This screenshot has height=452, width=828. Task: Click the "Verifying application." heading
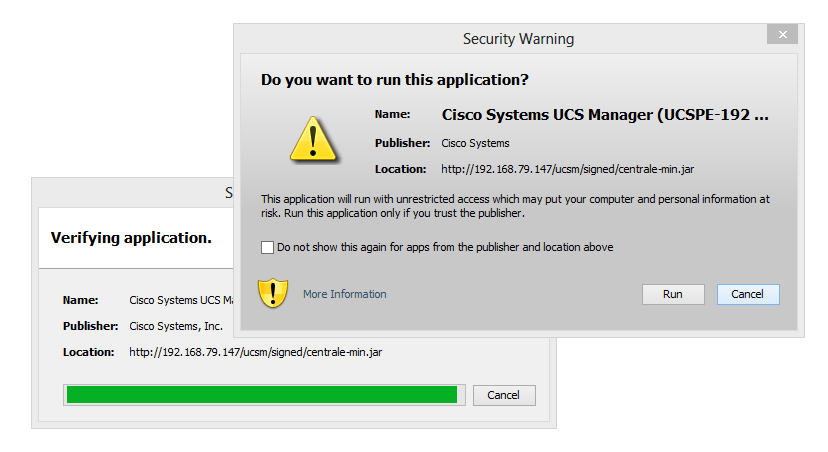pyautogui.click(x=131, y=238)
